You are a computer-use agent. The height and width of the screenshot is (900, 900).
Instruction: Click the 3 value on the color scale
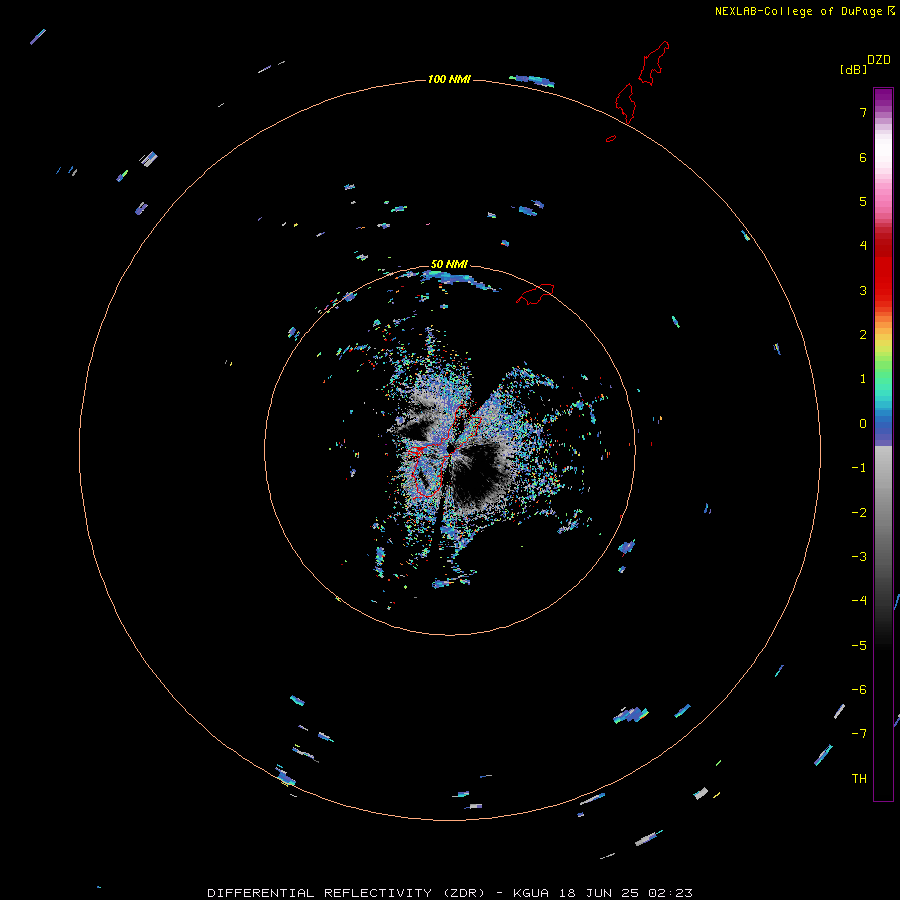(863, 290)
